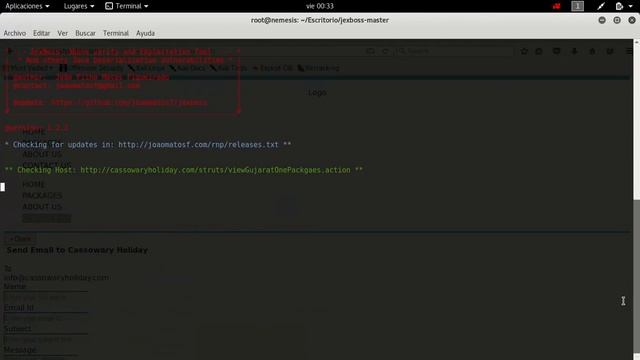This screenshot has width=640, height=360.
Task: Click the cassowaryholiday.com Checking Host URL
Action: (x=215, y=170)
